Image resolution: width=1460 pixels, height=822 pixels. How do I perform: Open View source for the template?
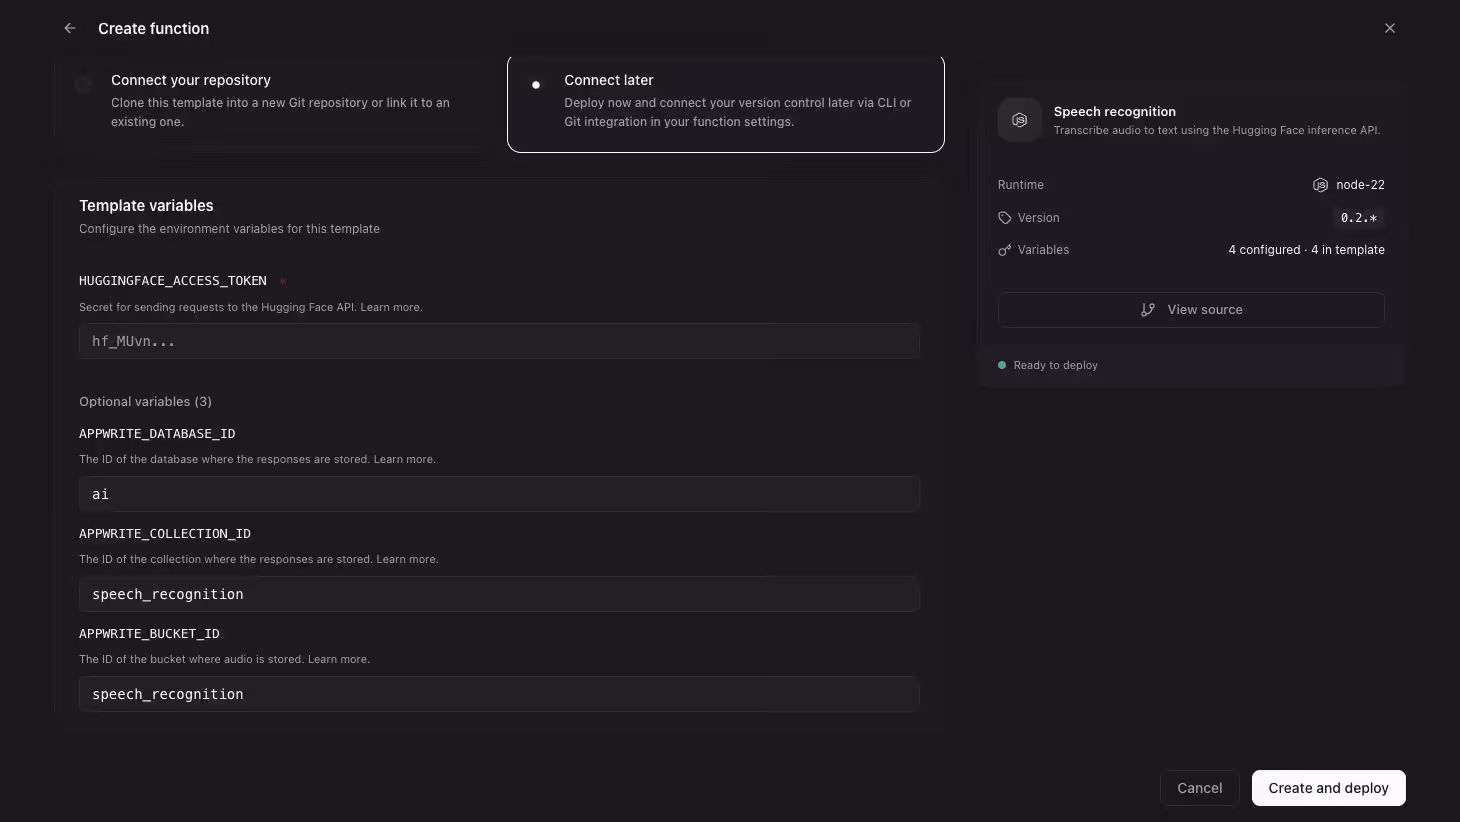tap(1191, 310)
